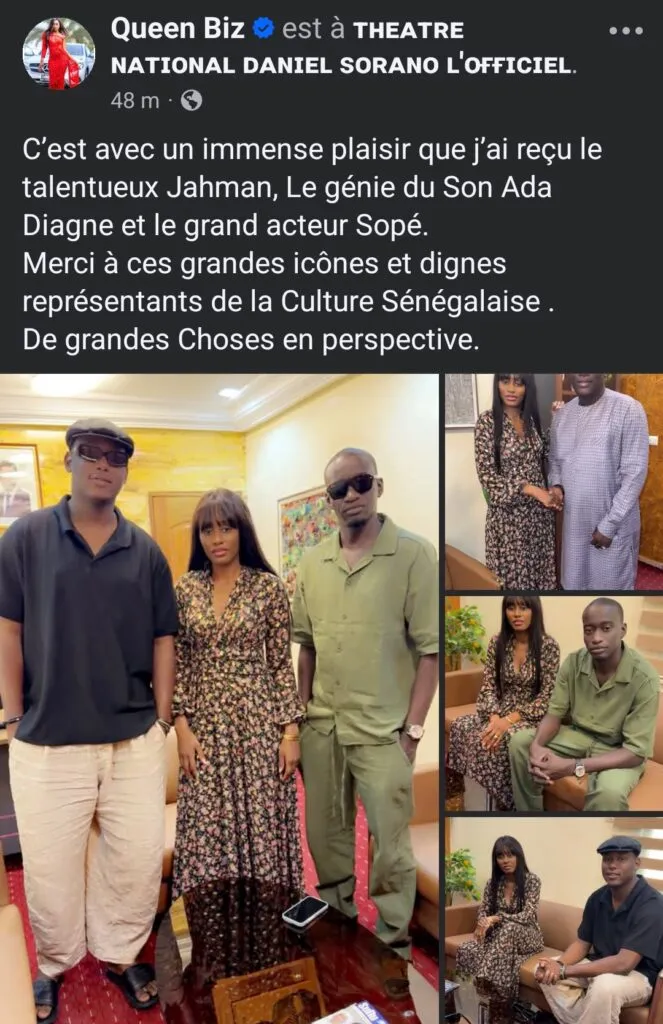This screenshot has height=1024, width=663.
Task: Open the Queen Biz profile name link
Action: point(178,29)
